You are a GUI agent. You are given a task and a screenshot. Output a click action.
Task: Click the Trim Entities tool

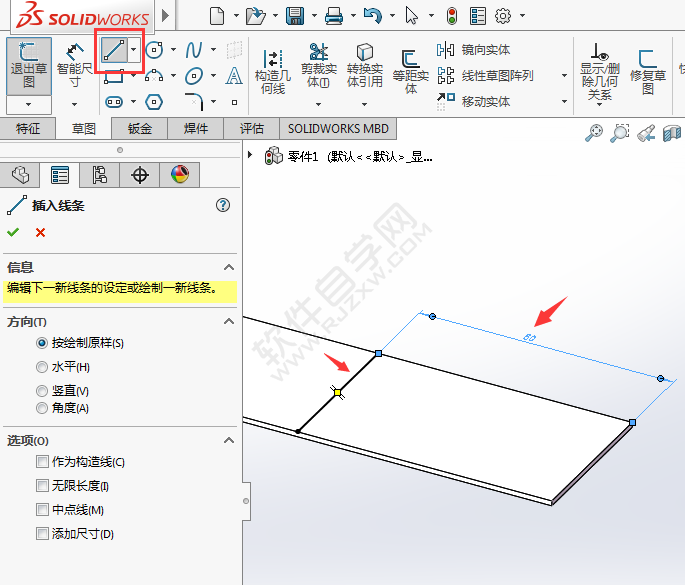pyautogui.click(x=318, y=65)
